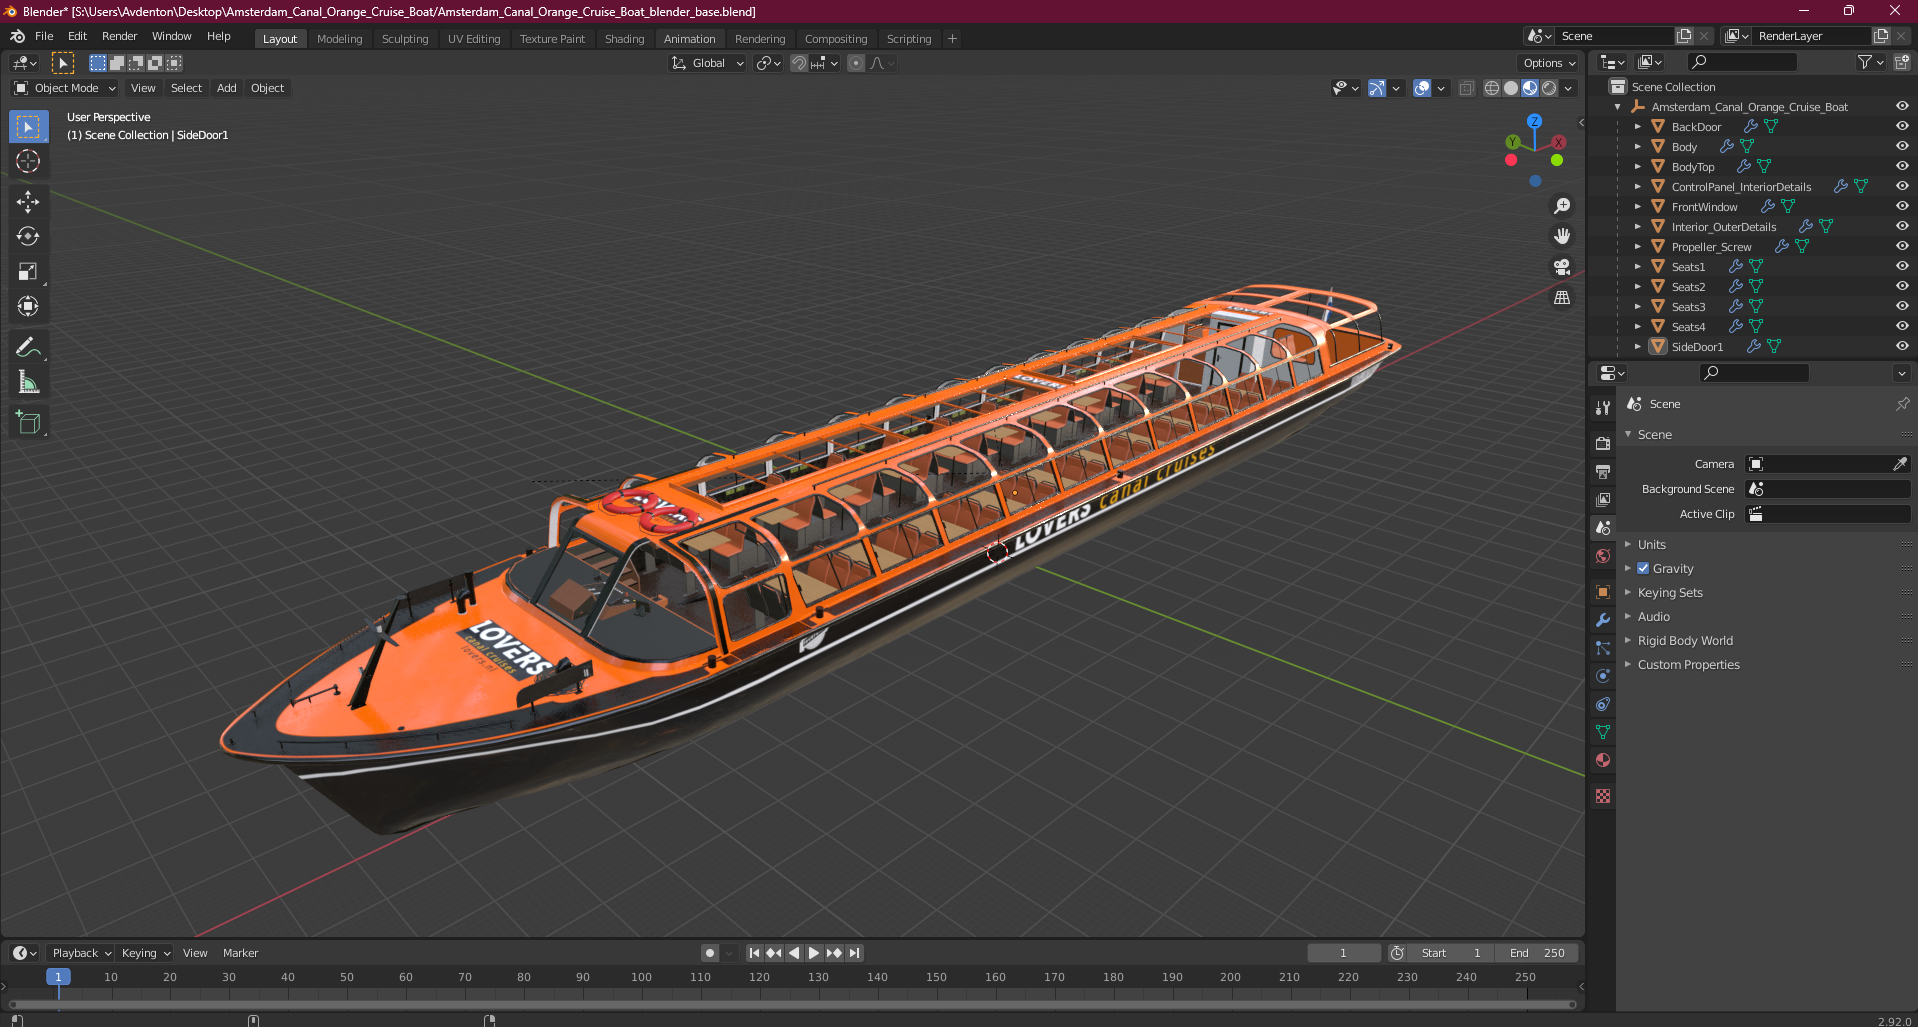Open the Object Mode dropdown
Screen dimensions: 1918x1027
(x=65, y=88)
